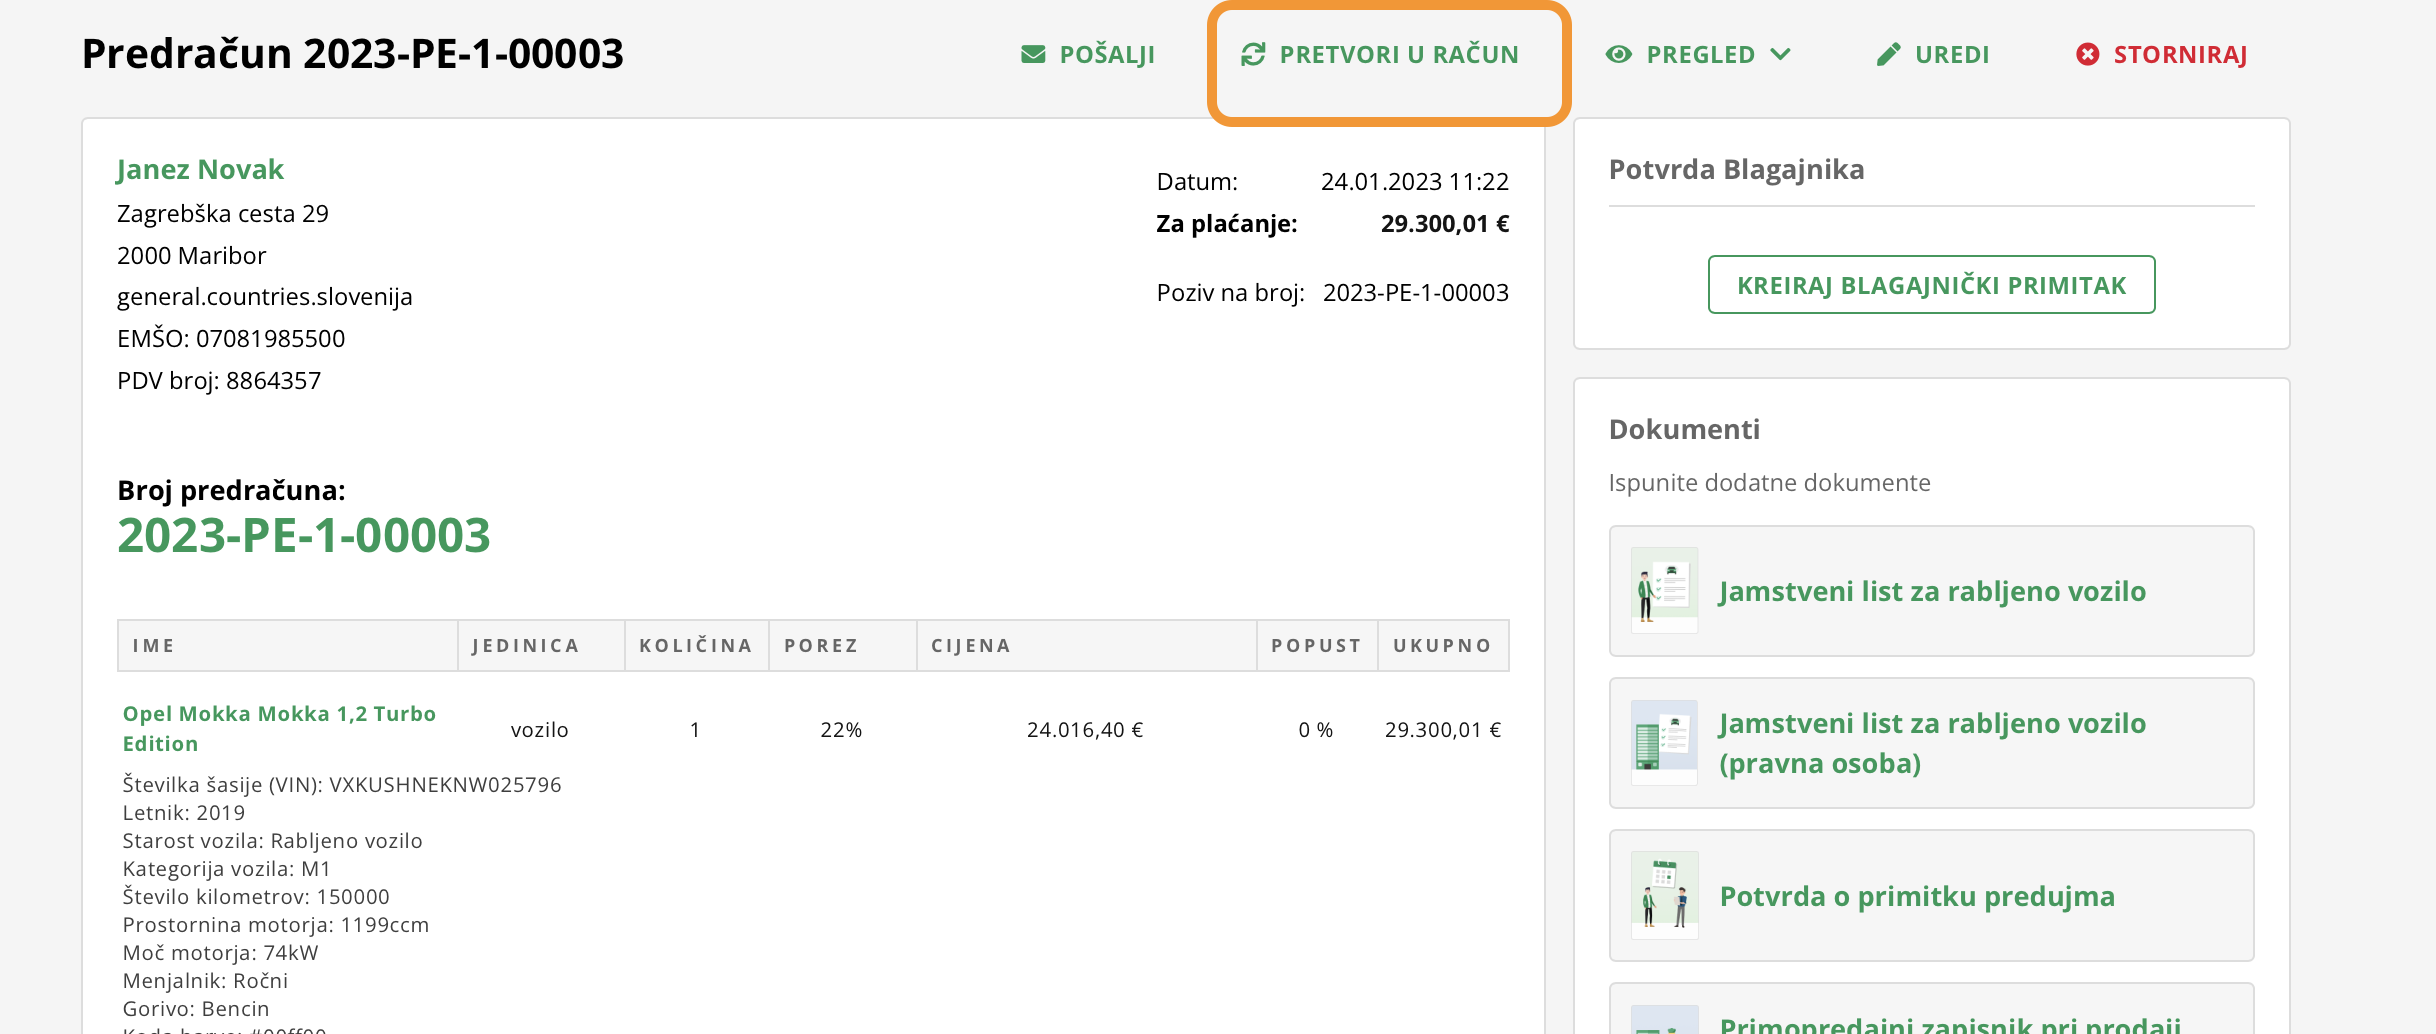The height and width of the screenshot is (1034, 2436).
Task: Click the large green number 2023-PE-1-00003
Action: [304, 535]
